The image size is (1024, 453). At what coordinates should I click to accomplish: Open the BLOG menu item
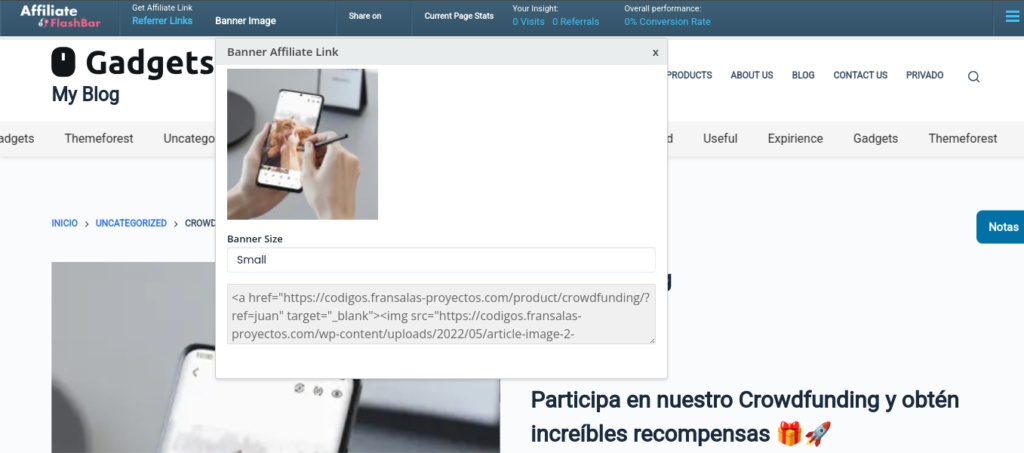803,75
